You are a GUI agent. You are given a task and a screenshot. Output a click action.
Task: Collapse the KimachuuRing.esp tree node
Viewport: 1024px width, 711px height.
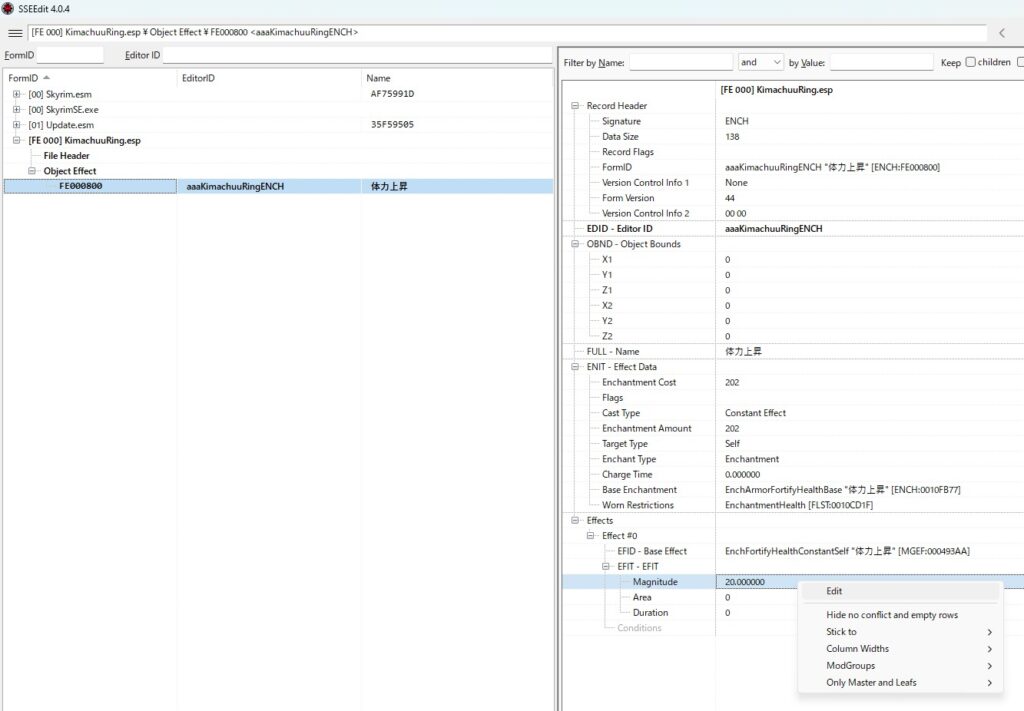tap(17, 140)
